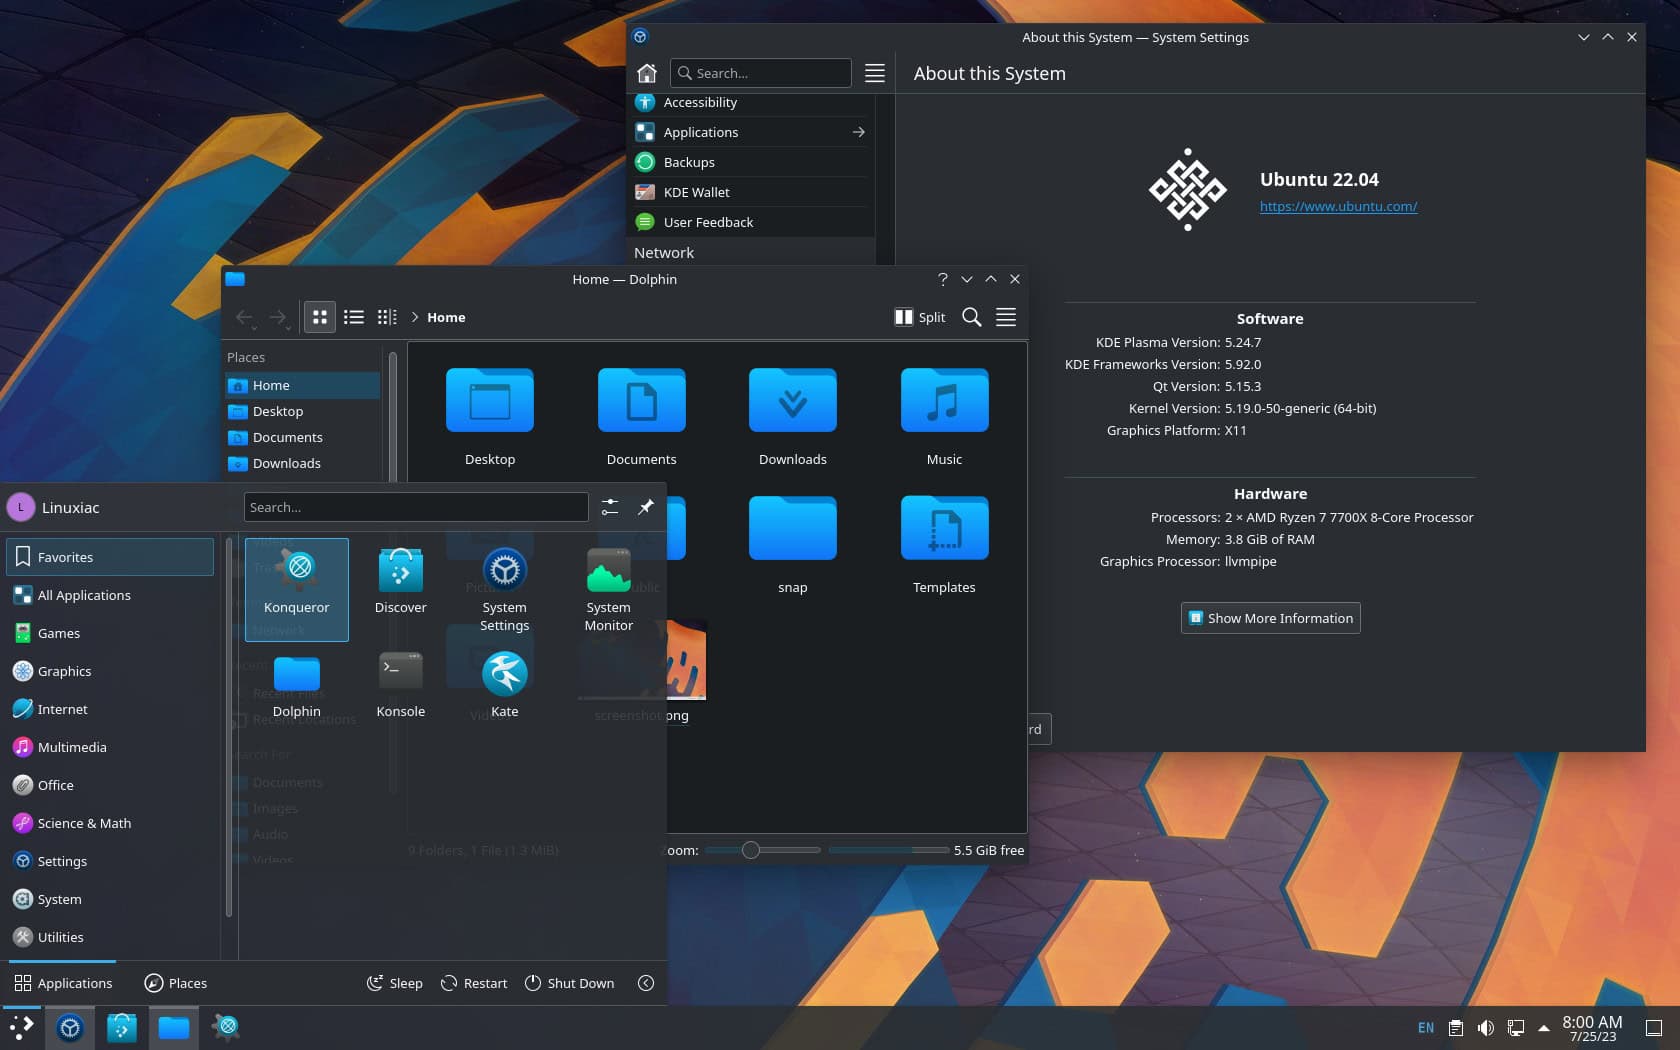Open Dolphin's hamburger menu
Screen dimensions: 1680x1050
tap(1006, 317)
